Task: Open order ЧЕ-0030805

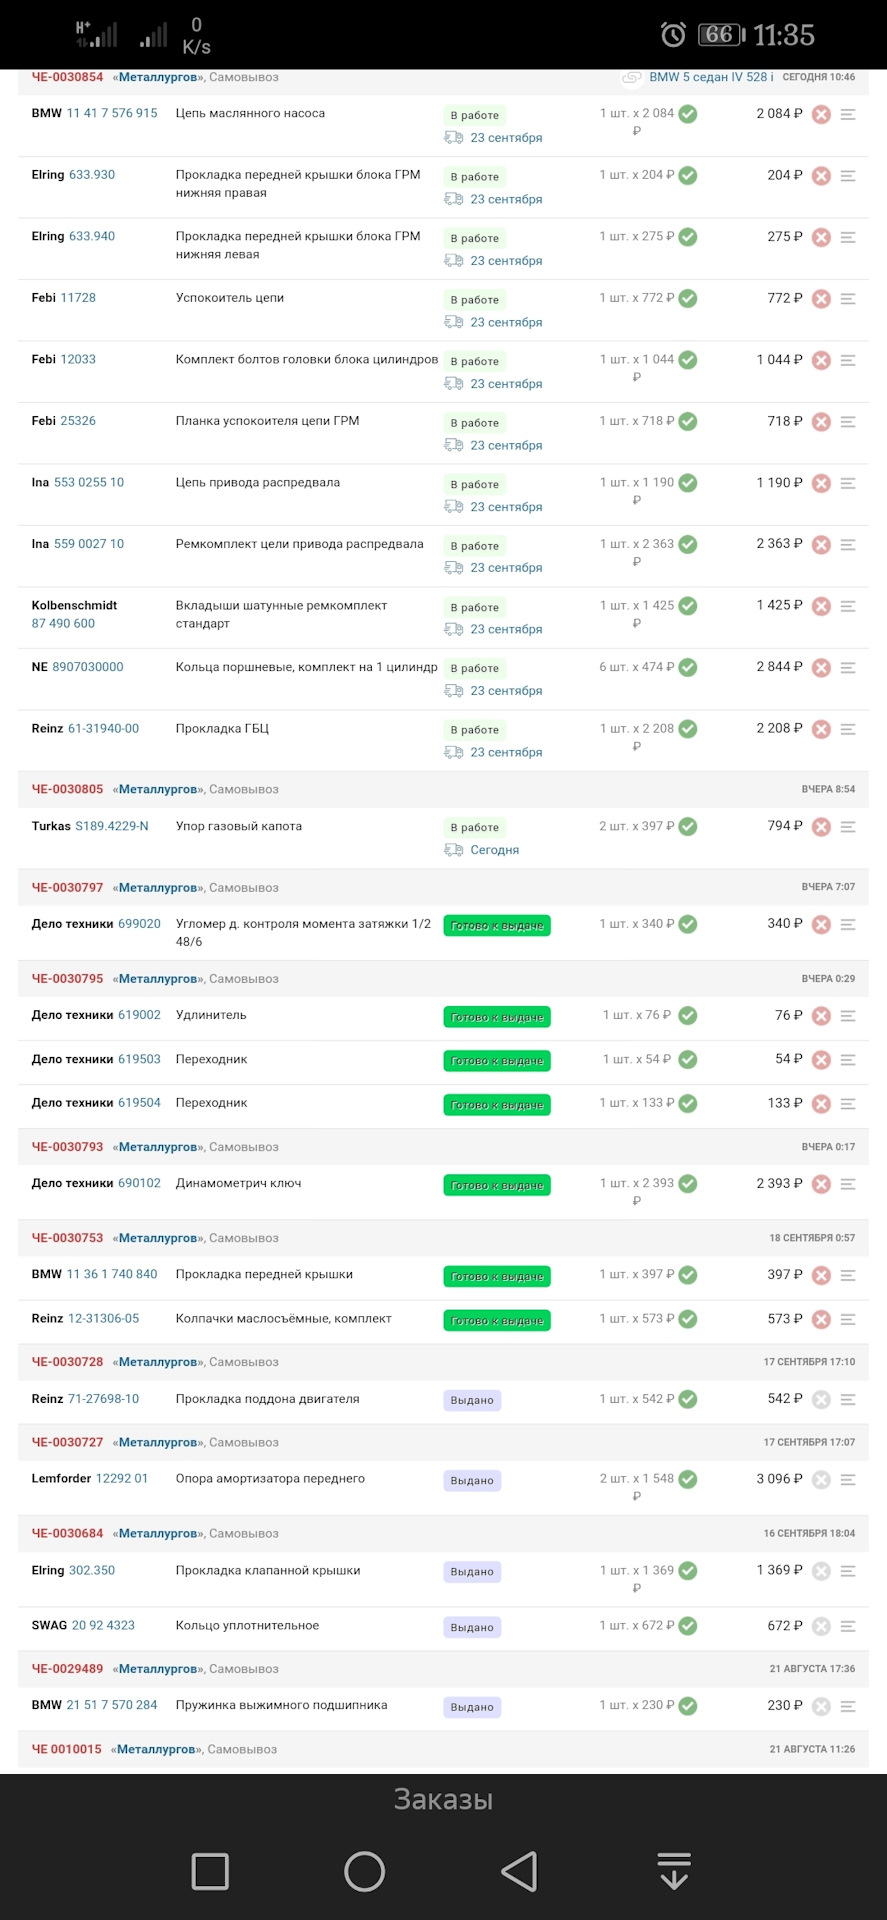Action: [x=67, y=789]
